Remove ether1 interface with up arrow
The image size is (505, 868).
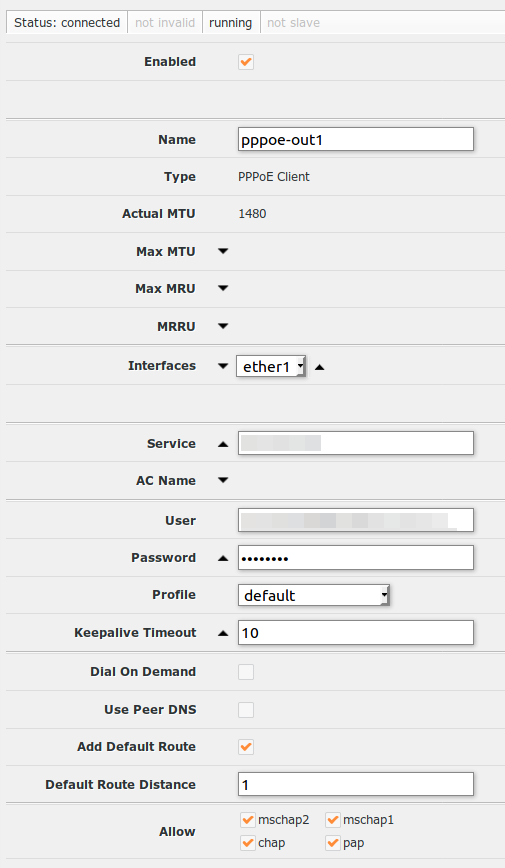click(320, 367)
